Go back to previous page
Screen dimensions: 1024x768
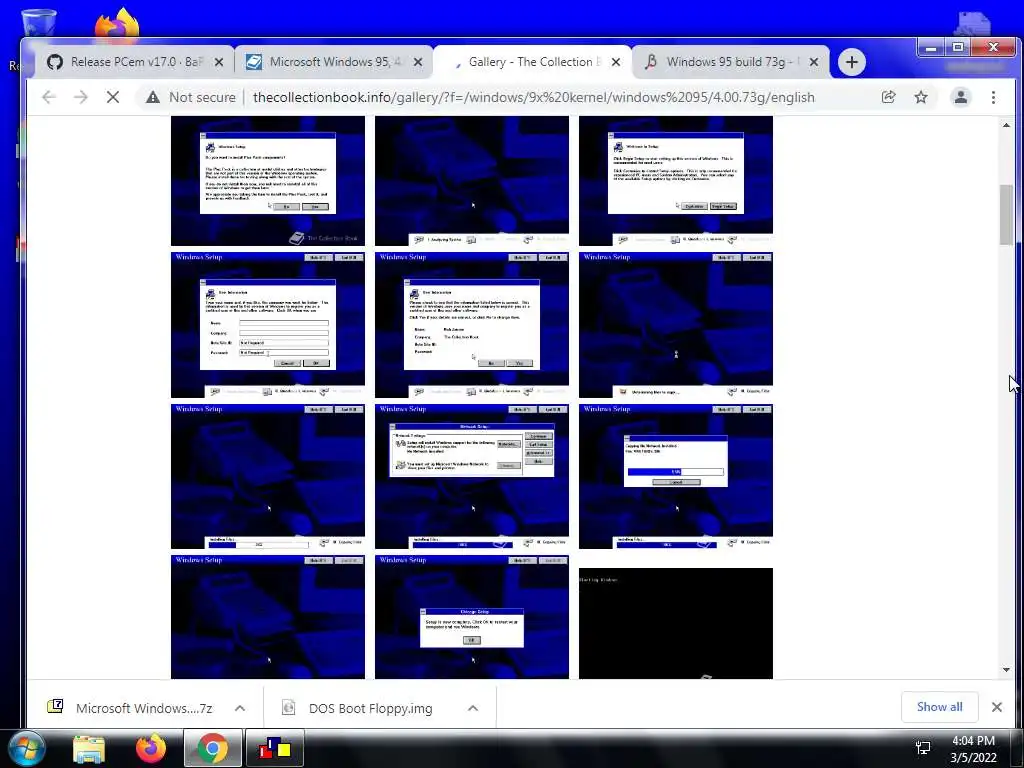click(x=49, y=97)
